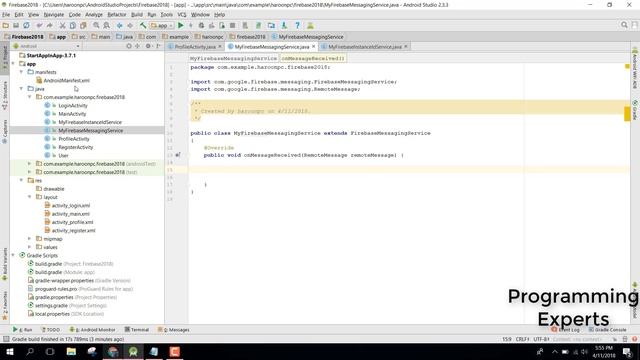Click the Make Project hammer icon
This screenshot has height=360, width=640.
pos(143,25)
